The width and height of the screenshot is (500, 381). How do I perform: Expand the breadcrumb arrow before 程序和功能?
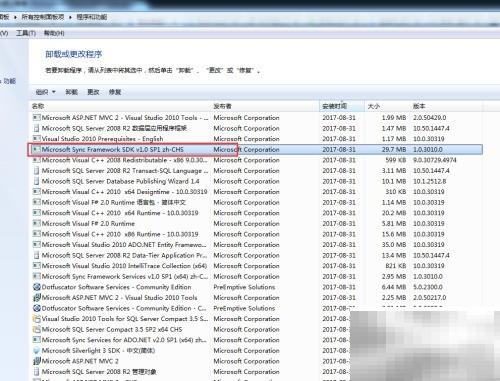71,17
